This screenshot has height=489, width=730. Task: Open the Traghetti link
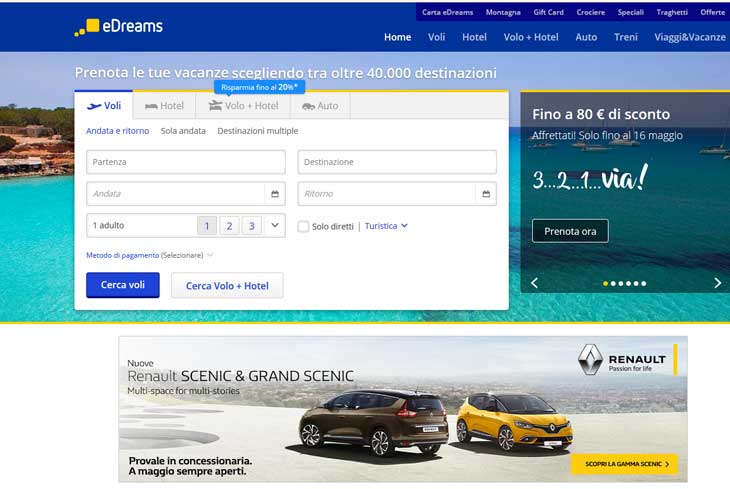pyautogui.click(x=672, y=12)
